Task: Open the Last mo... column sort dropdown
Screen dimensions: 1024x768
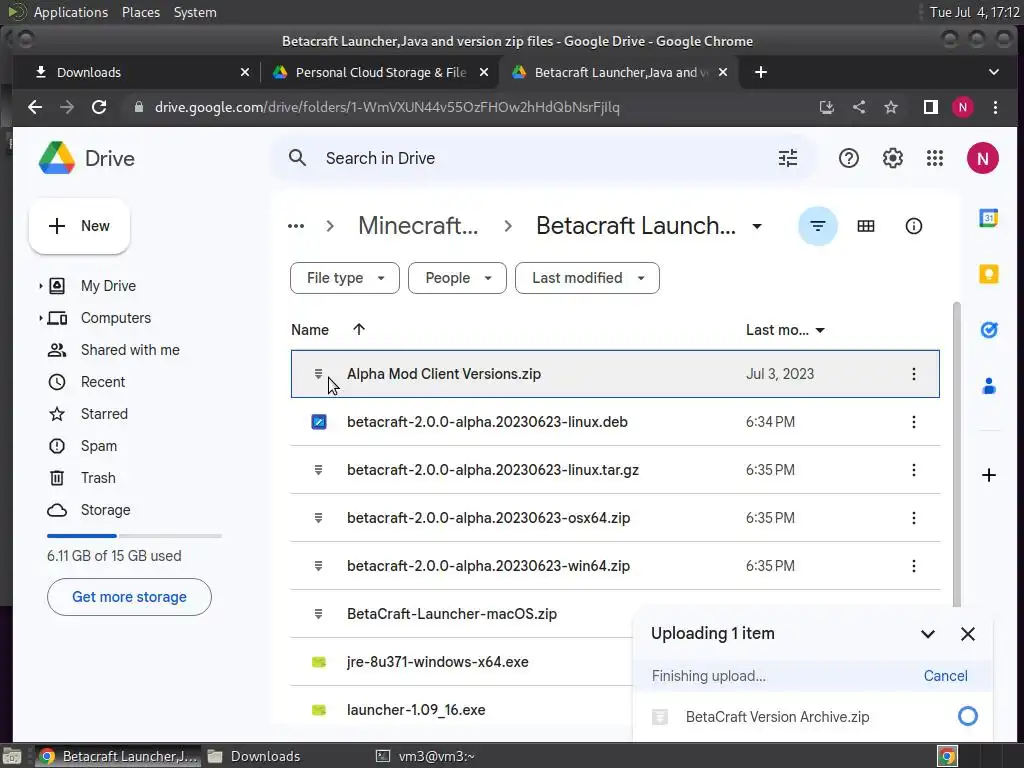Action: pos(820,330)
